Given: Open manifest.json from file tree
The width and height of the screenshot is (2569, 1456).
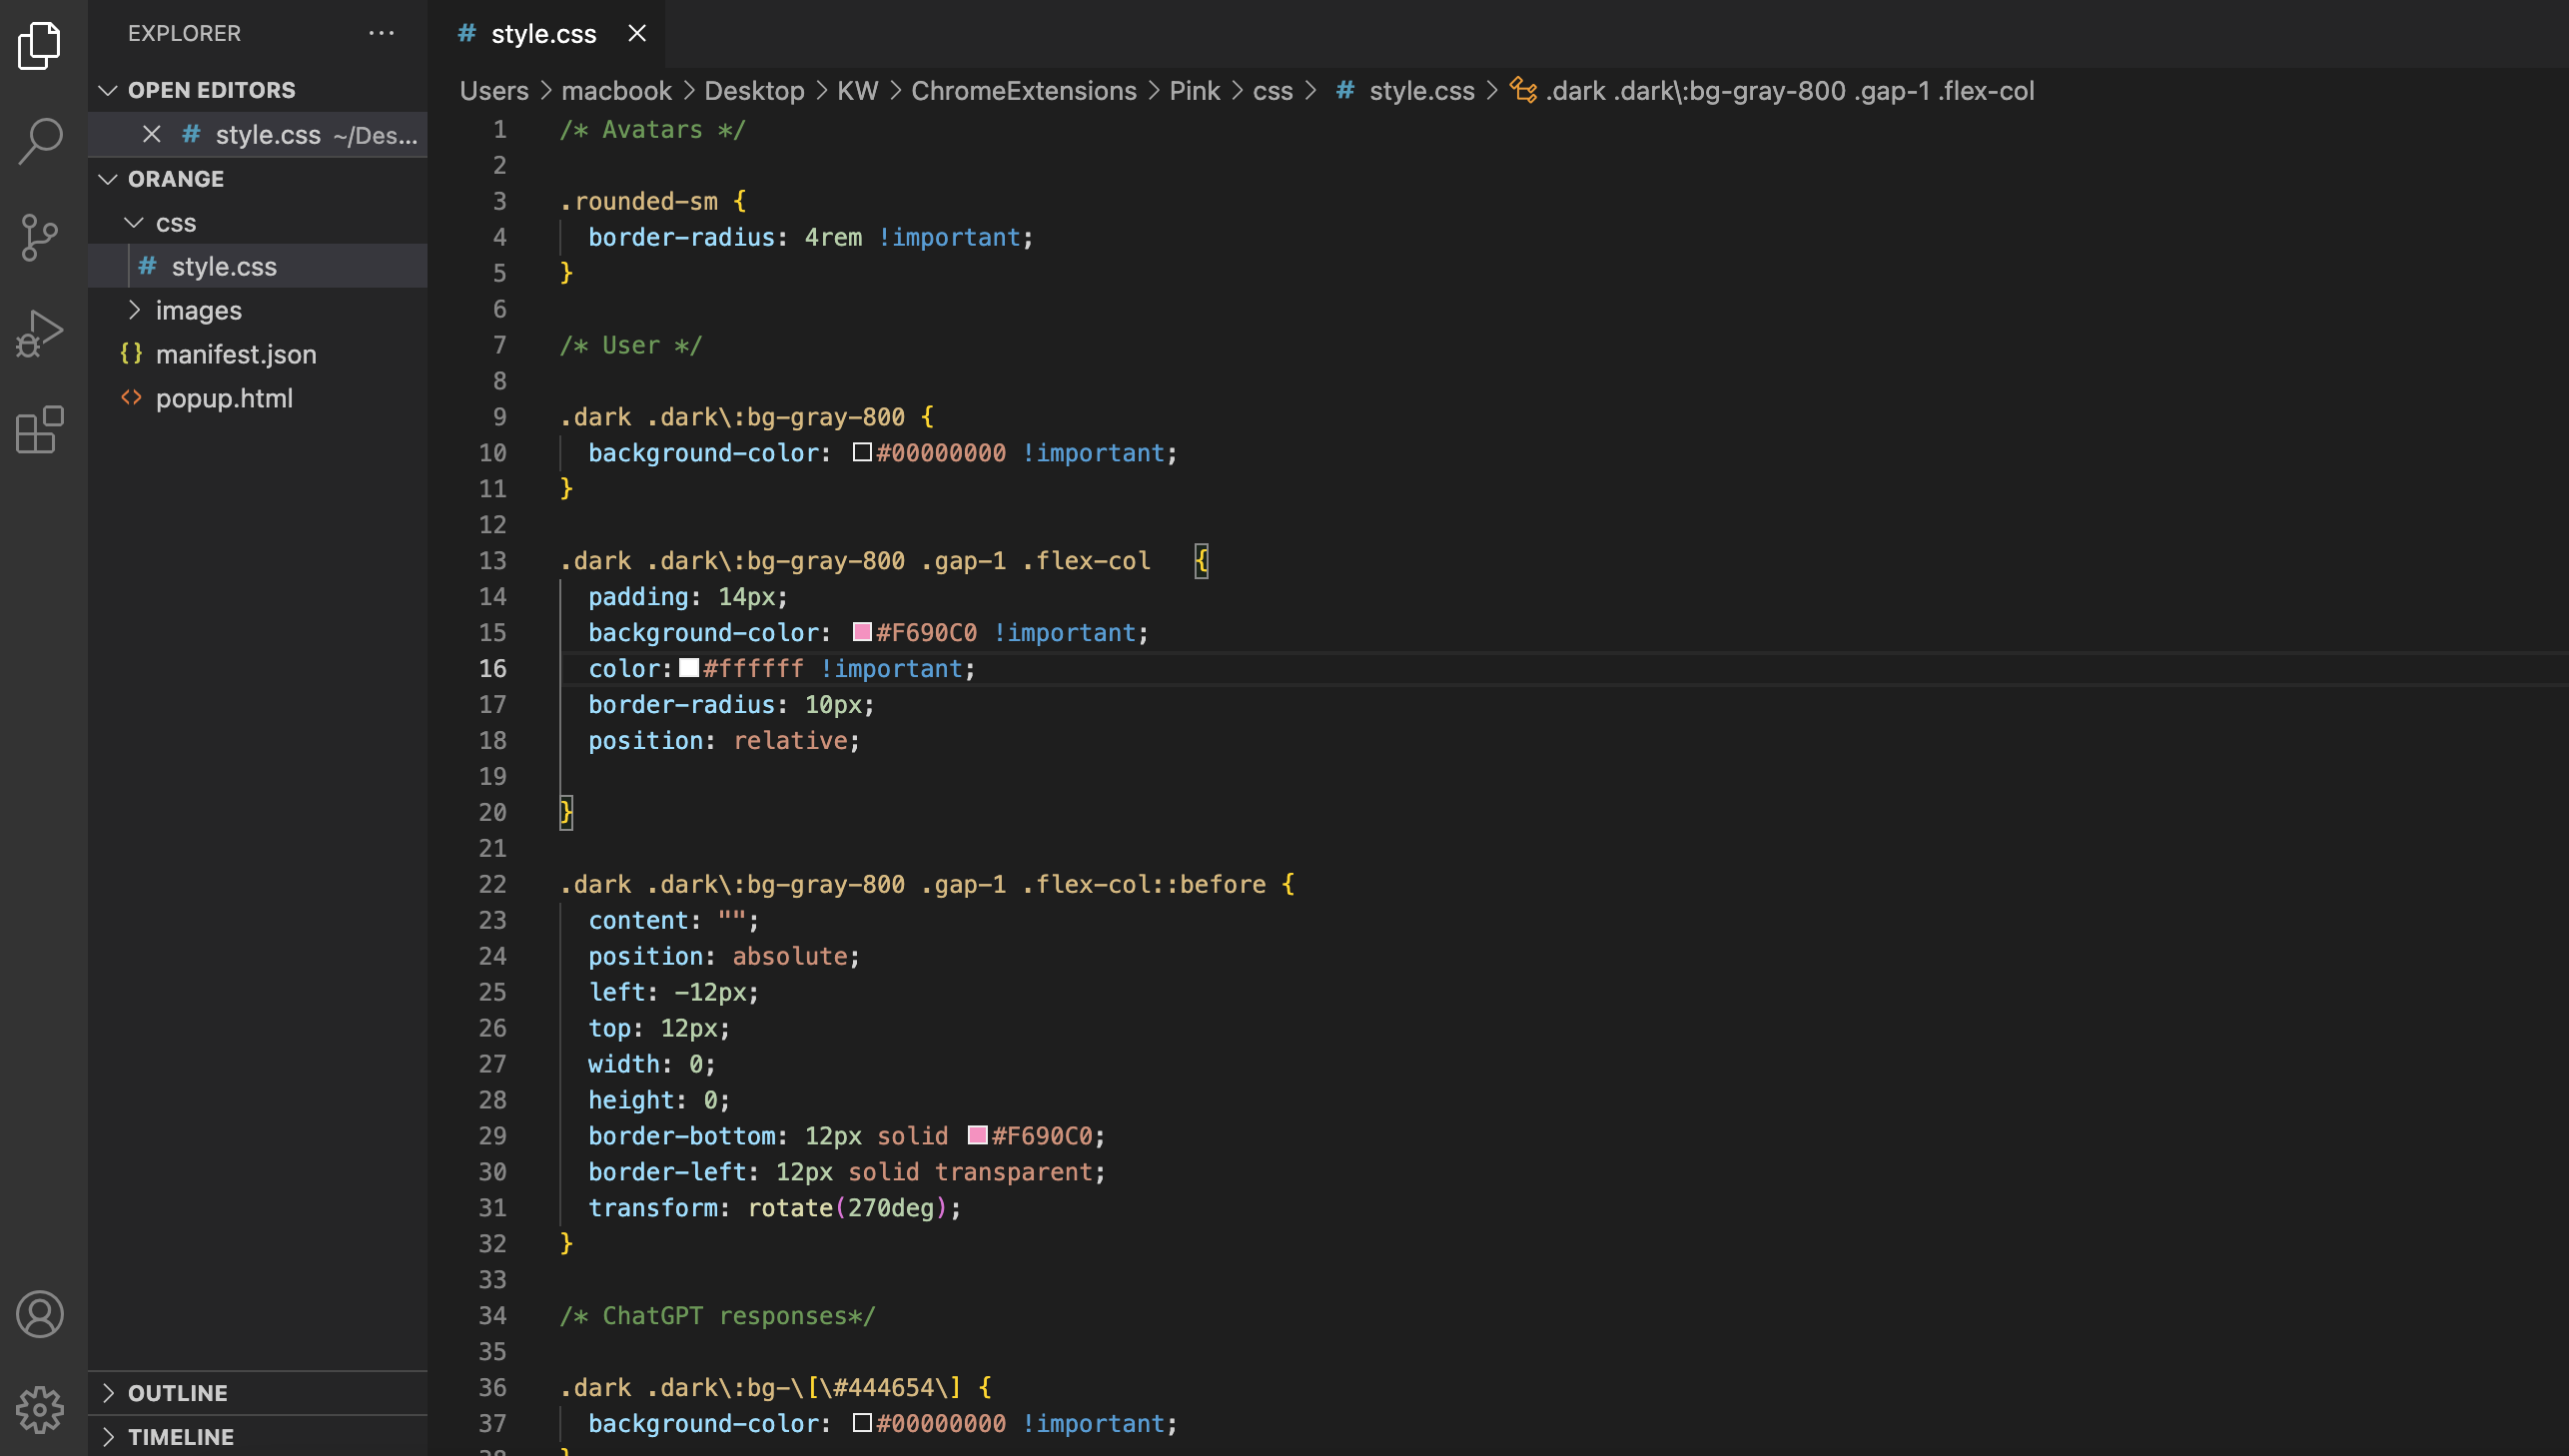Looking at the screenshot, I should click(236, 354).
